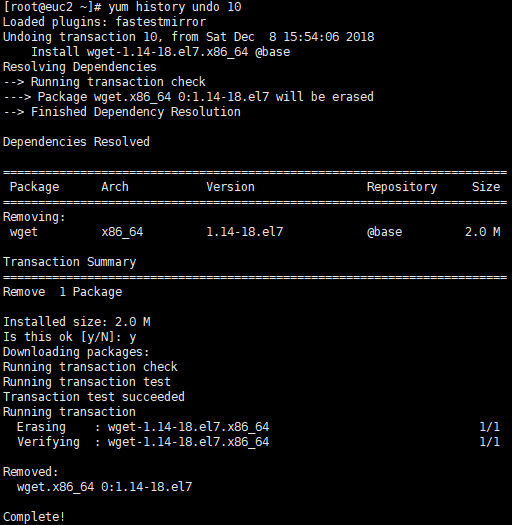Click the 'Install wget-1.14-18.el7.x86_64 @base' line
This screenshot has width=512, height=525.
click(x=160, y=52)
